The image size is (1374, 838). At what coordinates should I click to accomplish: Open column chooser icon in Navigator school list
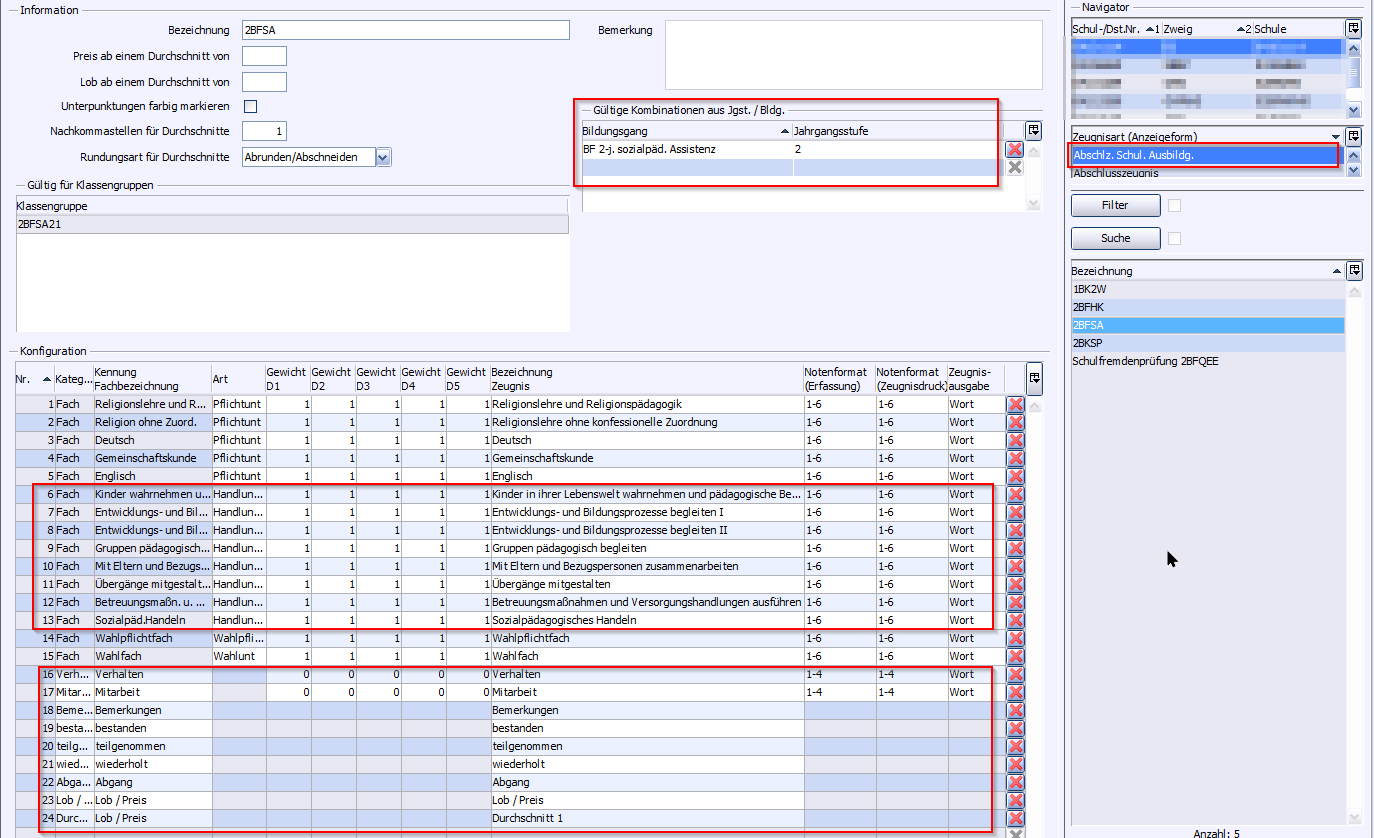(x=1353, y=29)
